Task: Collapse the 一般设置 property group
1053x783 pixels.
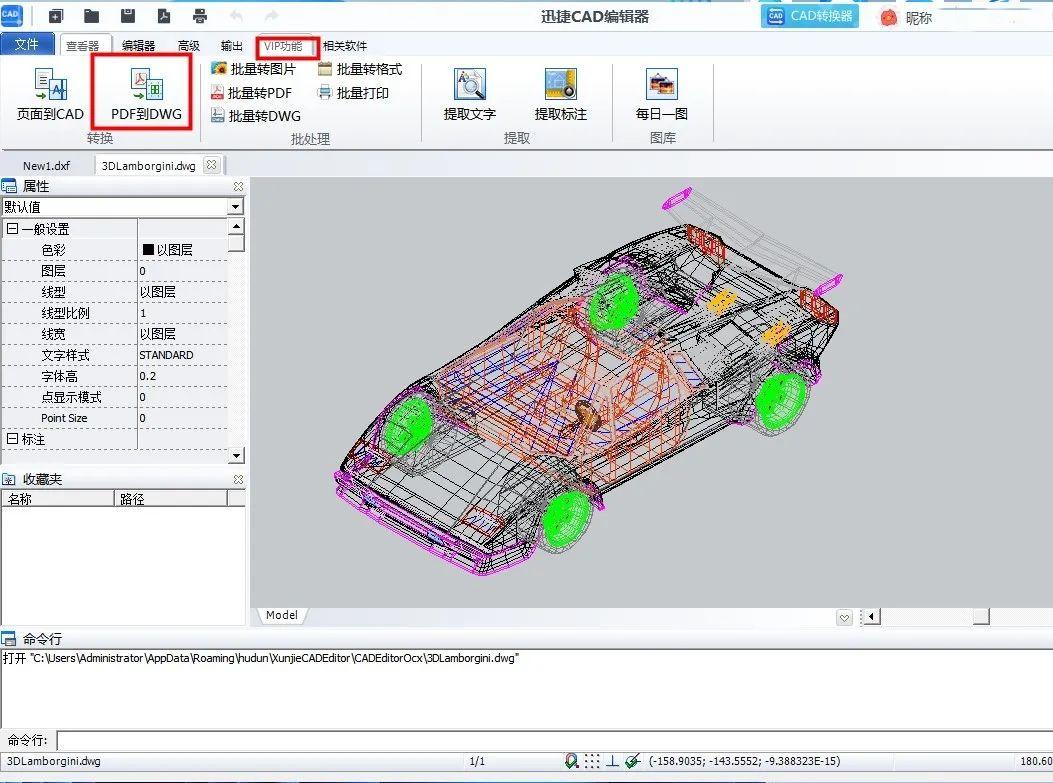Action: tap(12, 229)
